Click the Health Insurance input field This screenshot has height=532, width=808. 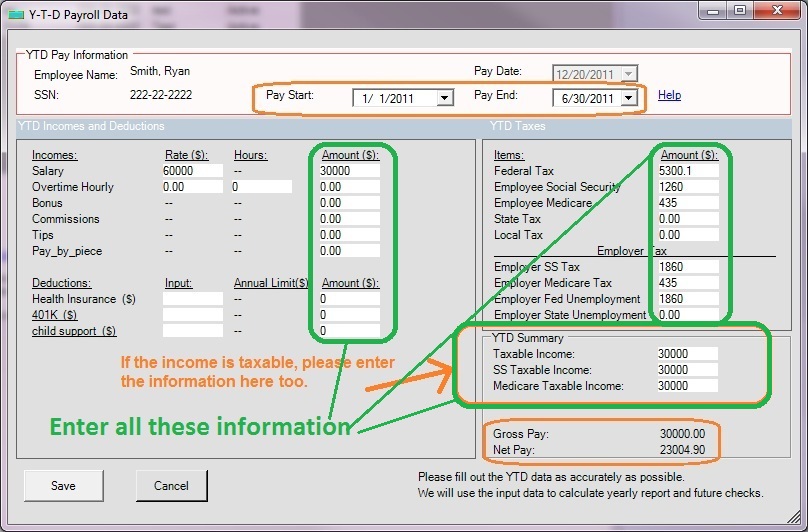192,299
